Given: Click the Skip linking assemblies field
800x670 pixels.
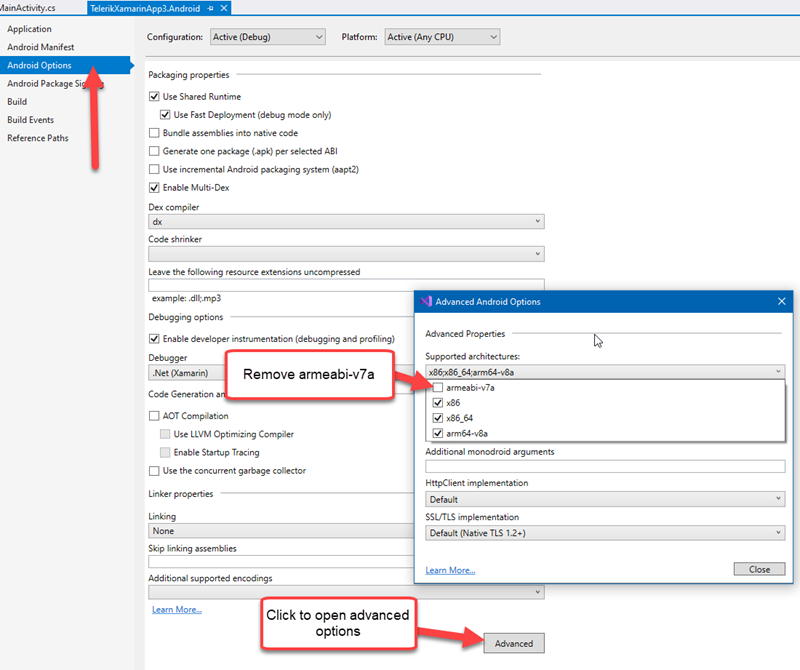Looking at the screenshot, I should (x=281, y=561).
